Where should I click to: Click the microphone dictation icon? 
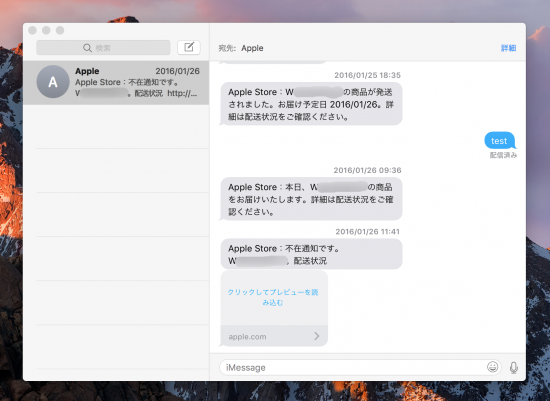514,367
